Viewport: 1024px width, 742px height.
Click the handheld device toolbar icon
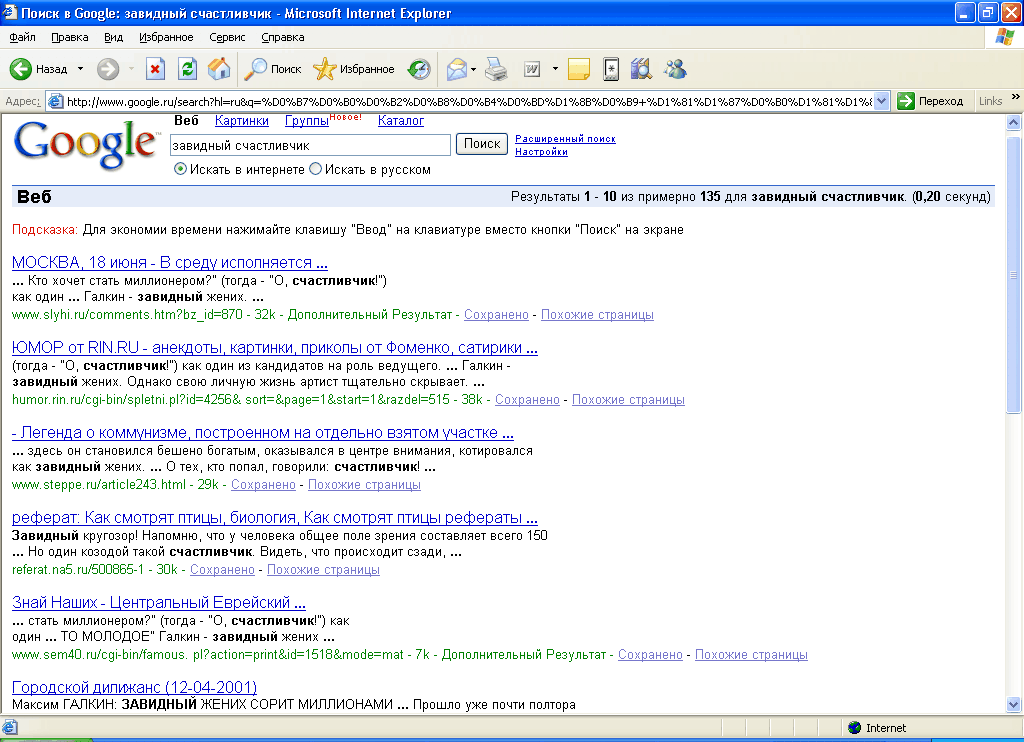611,69
